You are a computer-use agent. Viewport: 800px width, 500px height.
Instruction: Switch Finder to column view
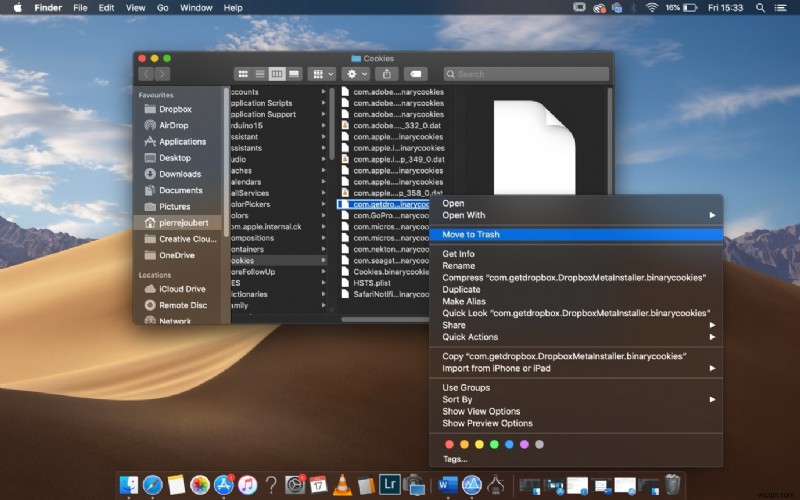277,74
